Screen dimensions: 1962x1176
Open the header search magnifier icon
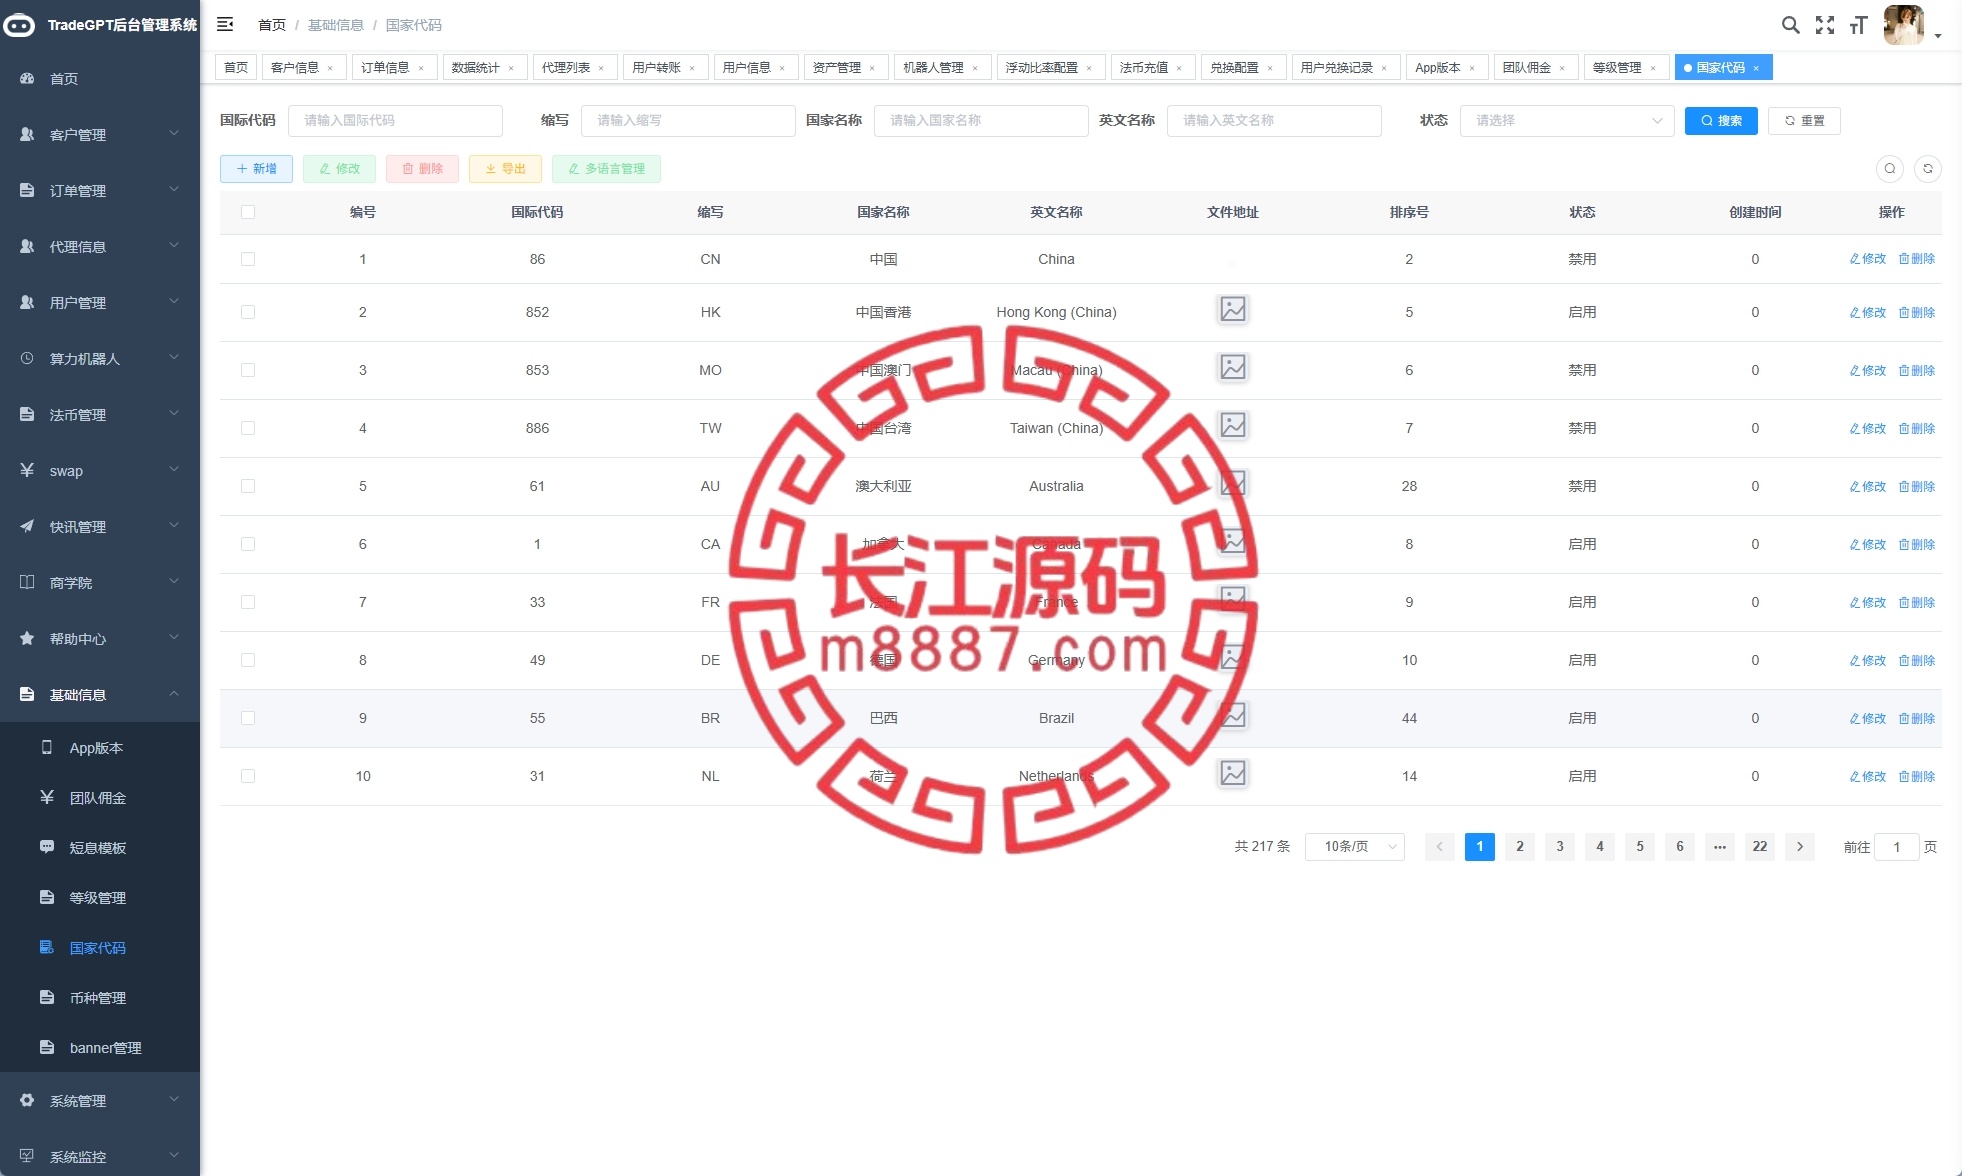point(1790,25)
